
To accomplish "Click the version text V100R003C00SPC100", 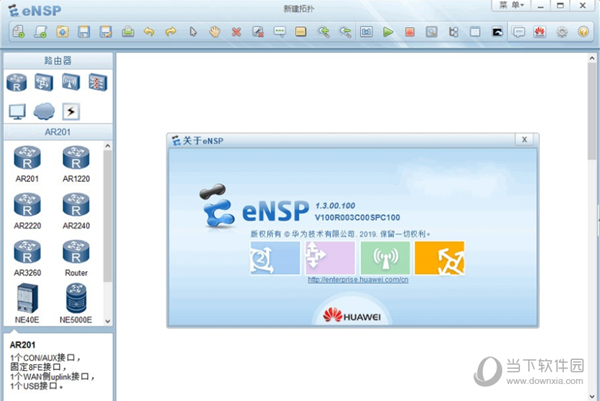I will click(357, 217).
